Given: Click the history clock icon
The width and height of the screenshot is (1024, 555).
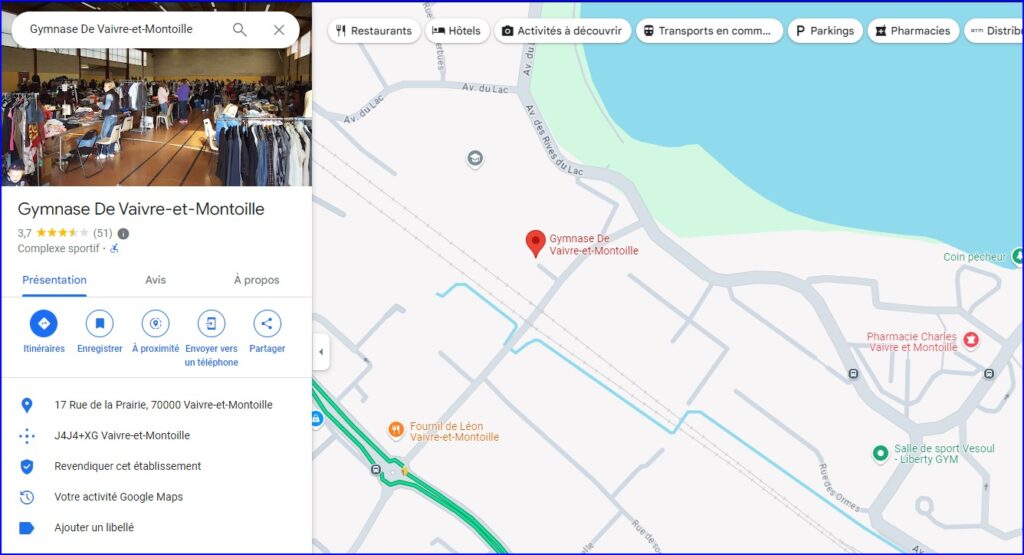Looking at the screenshot, I should (x=27, y=497).
